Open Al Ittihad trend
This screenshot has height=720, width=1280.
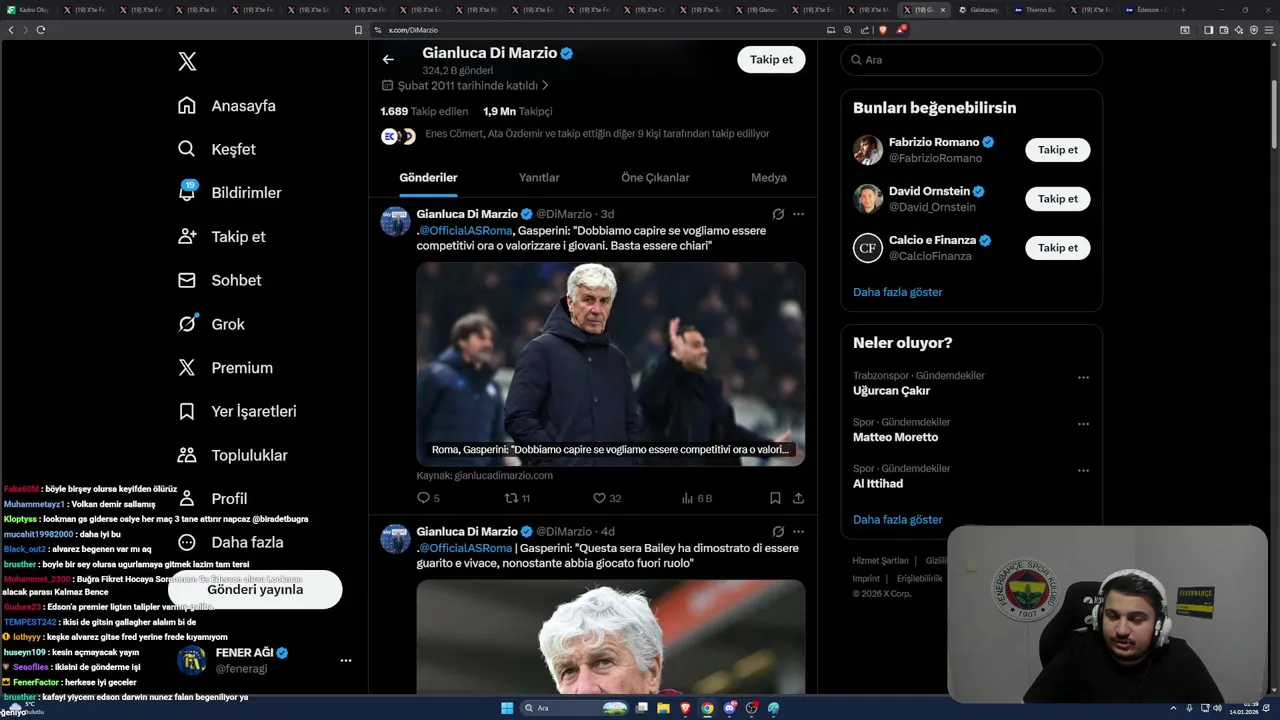pyautogui.click(x=878, y=484)
